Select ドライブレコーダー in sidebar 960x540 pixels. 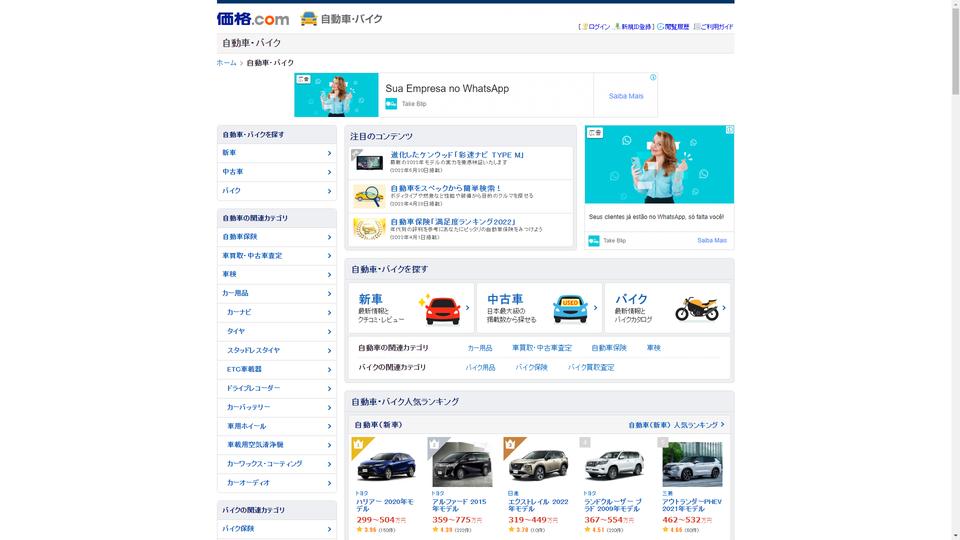[277, 388]
